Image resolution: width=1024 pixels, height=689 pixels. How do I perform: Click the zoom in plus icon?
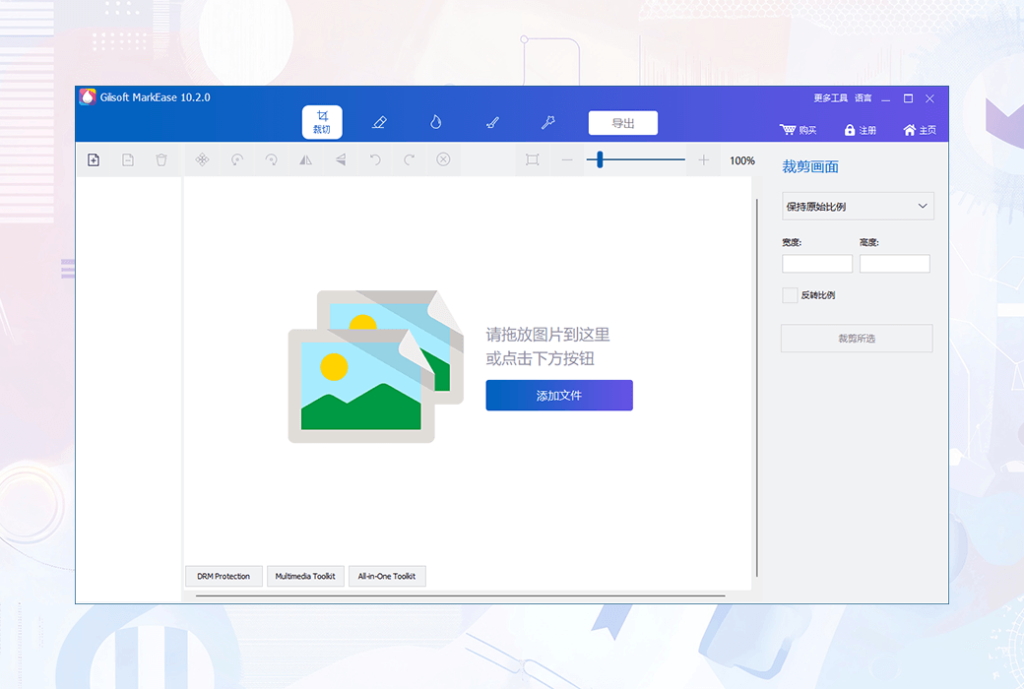click(x=703, y=160)
